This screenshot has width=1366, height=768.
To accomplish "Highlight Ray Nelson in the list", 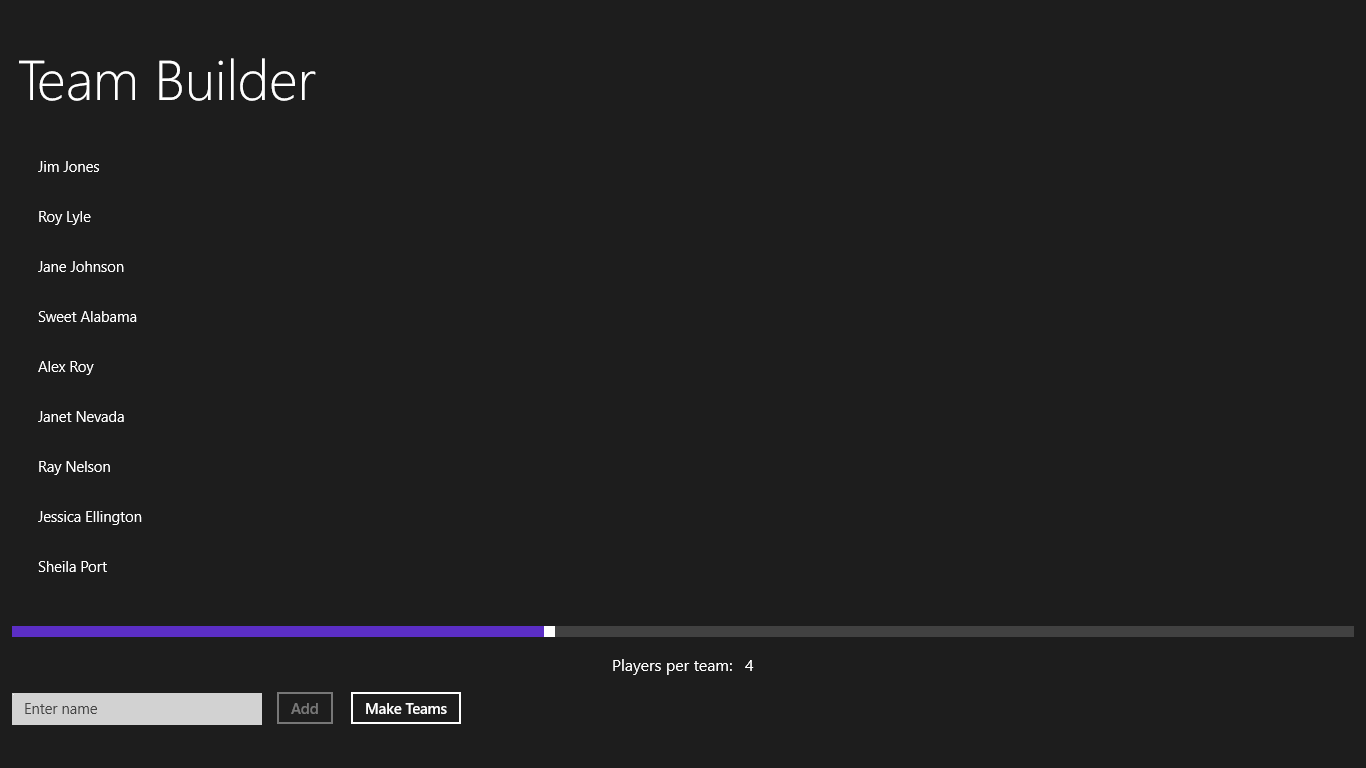I will 74,467.
